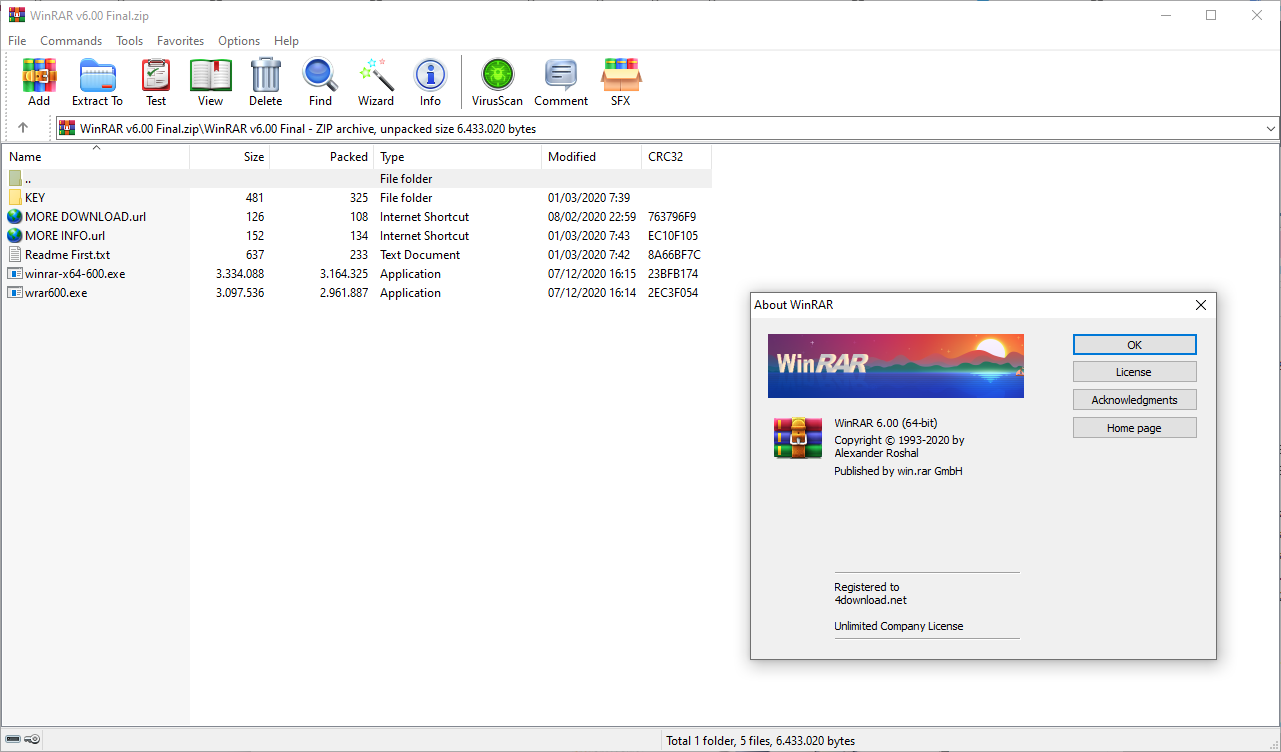Image resolution: width=1281 pixels, height=752 pixels.
Task: Sort by the CRC32 column header
Action: coord(677,157)
